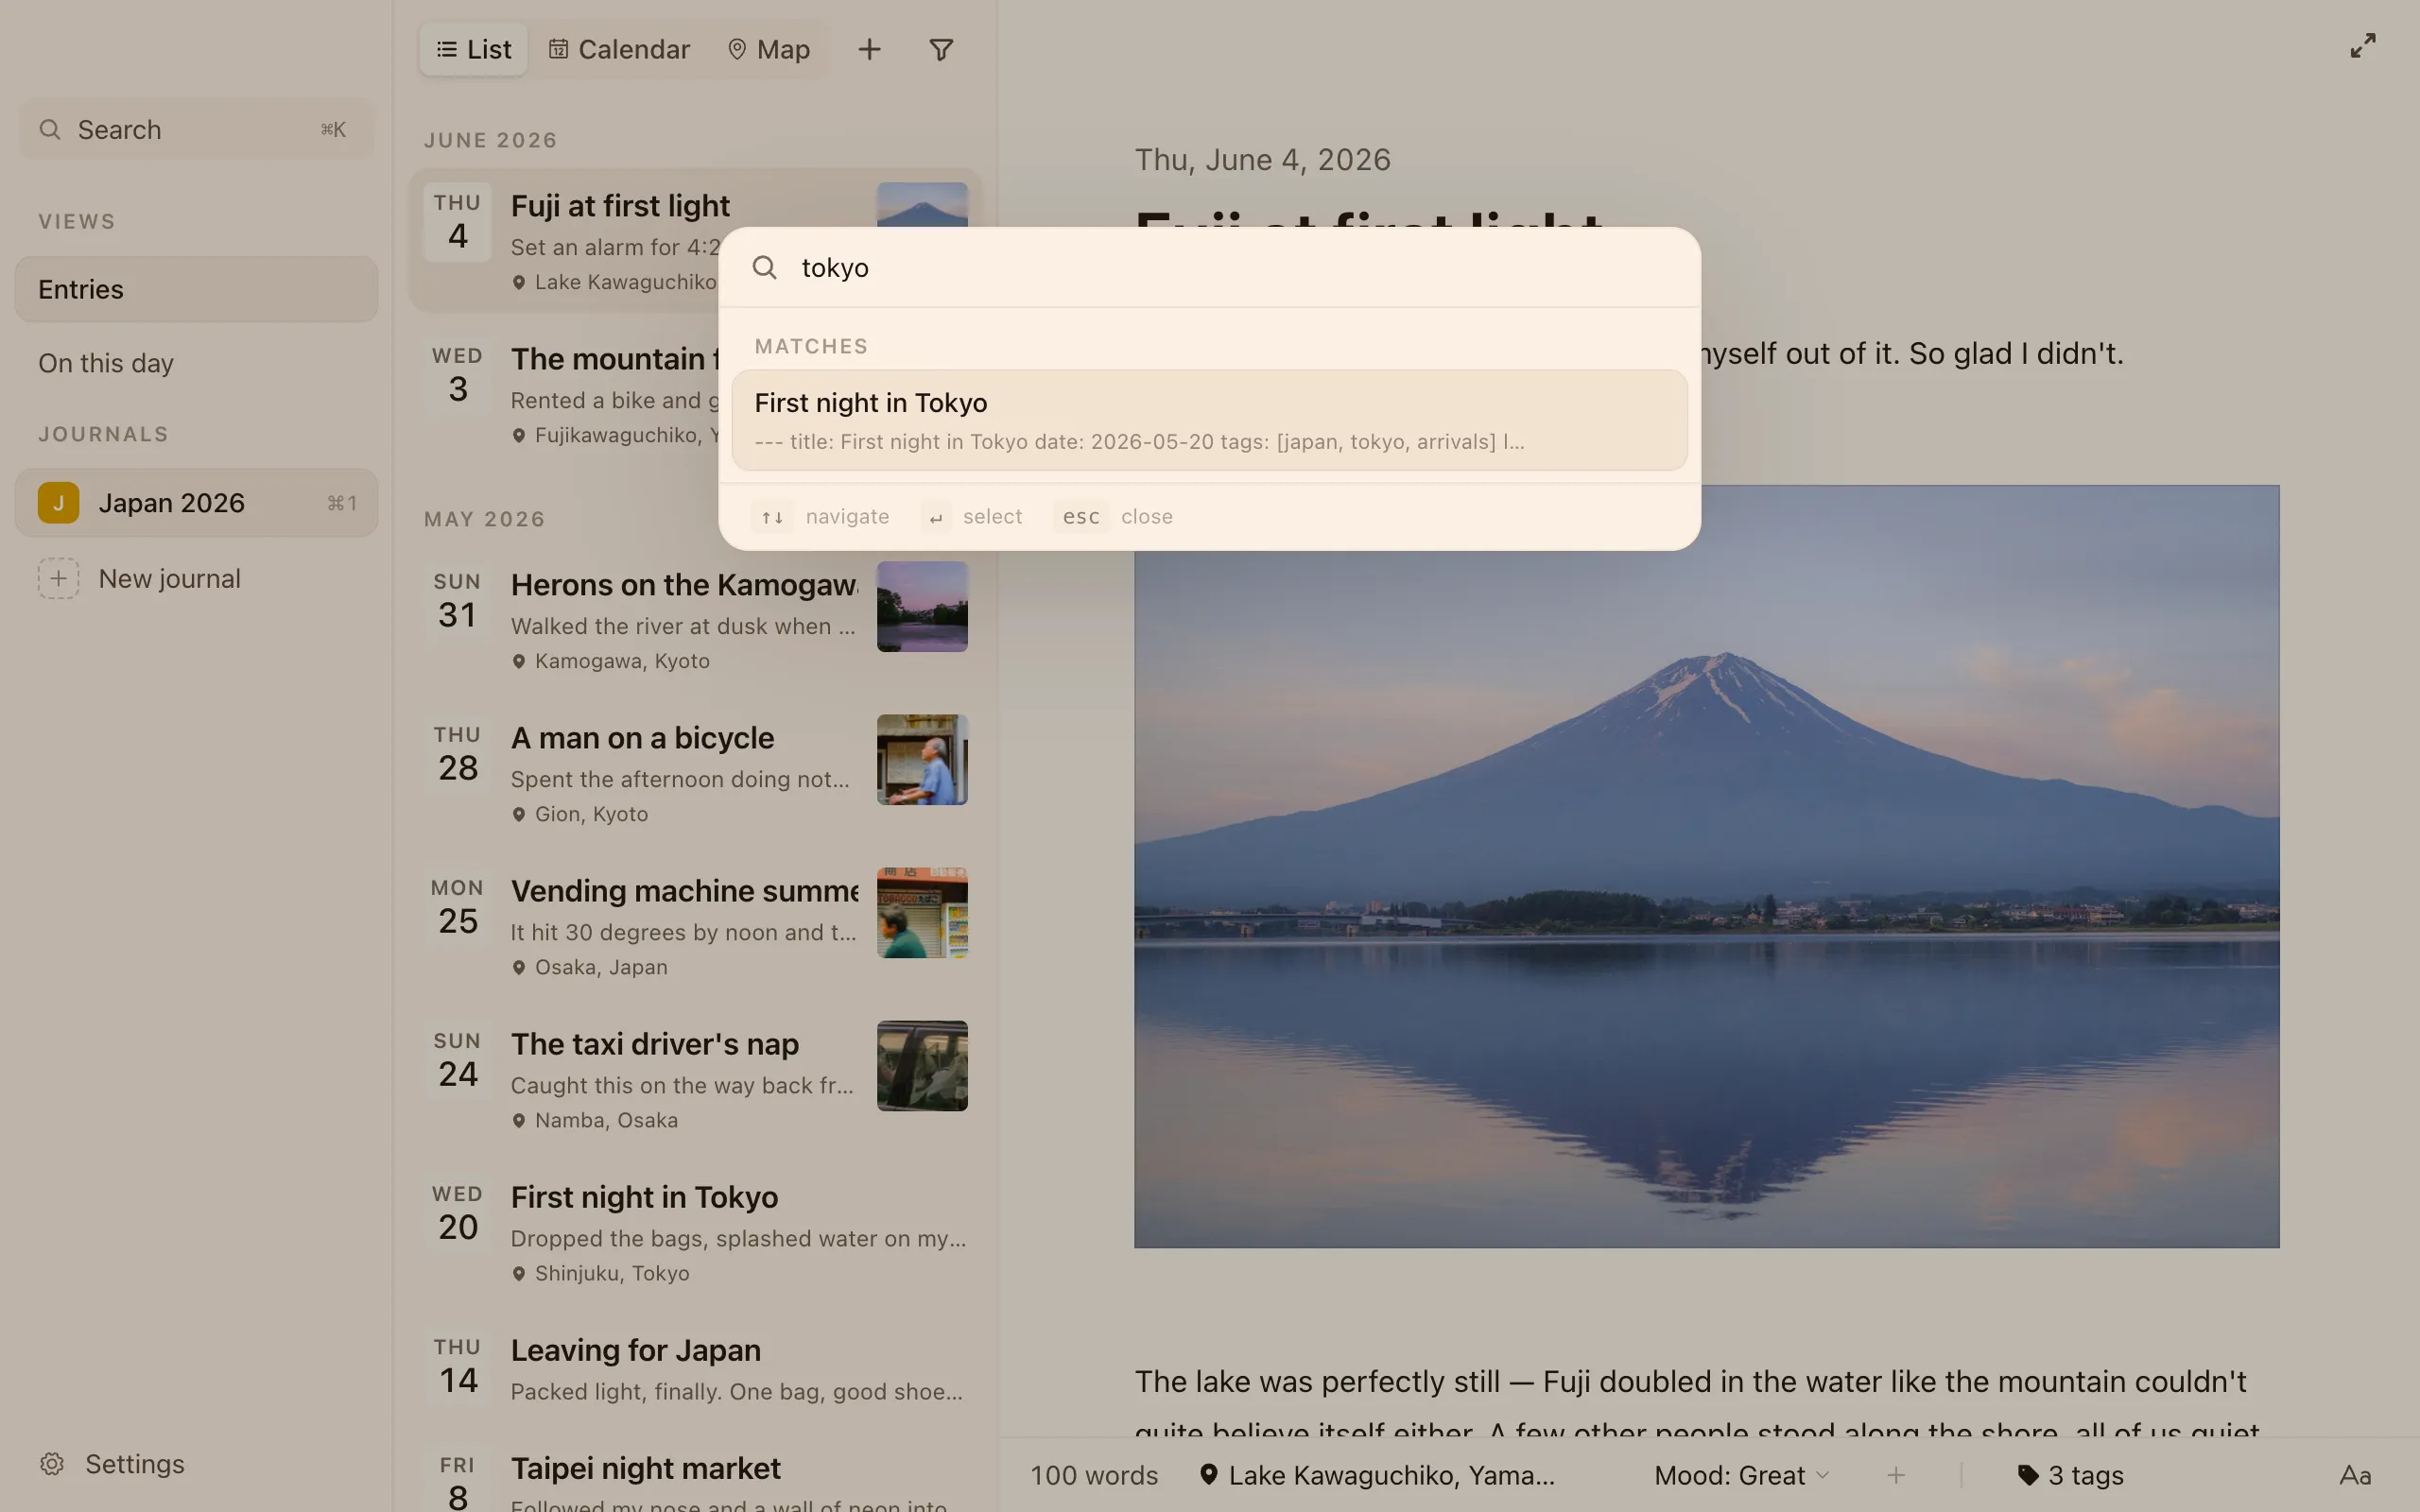Click the Thu, June 4, 2026 date
This screenshot has width=2420, height=1512.
pos(1262,160)
